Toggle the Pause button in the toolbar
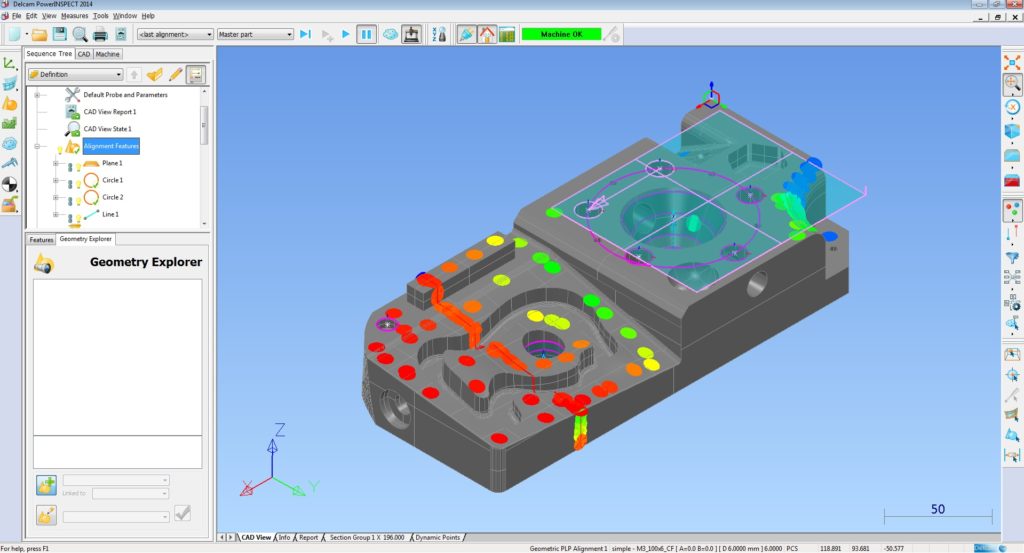 point(366,34)
